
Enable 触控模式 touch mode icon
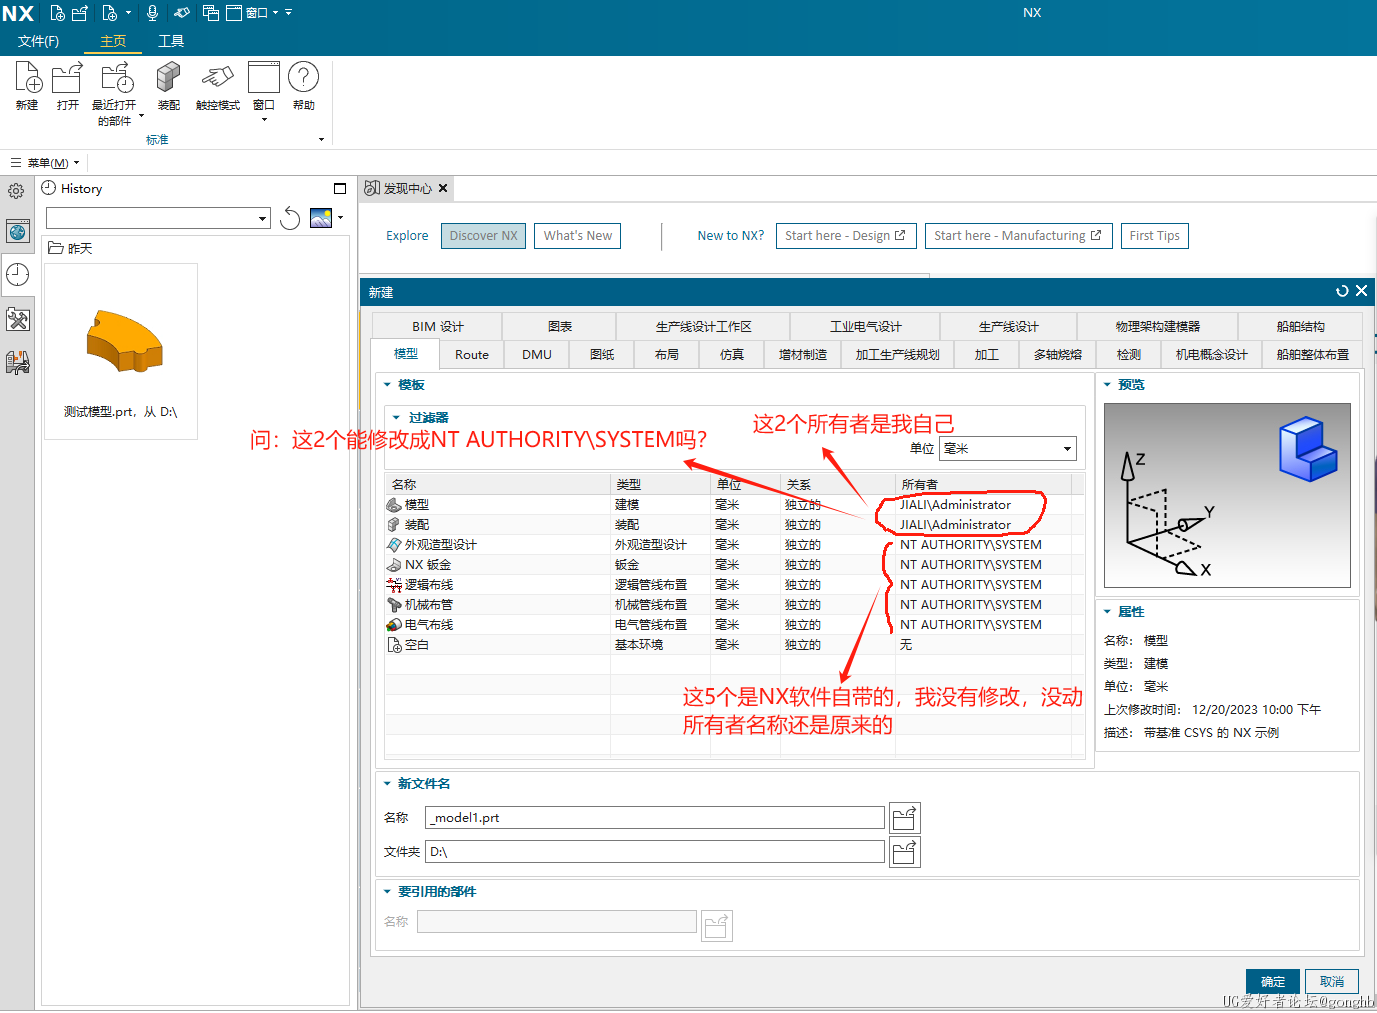pos(217,77)
